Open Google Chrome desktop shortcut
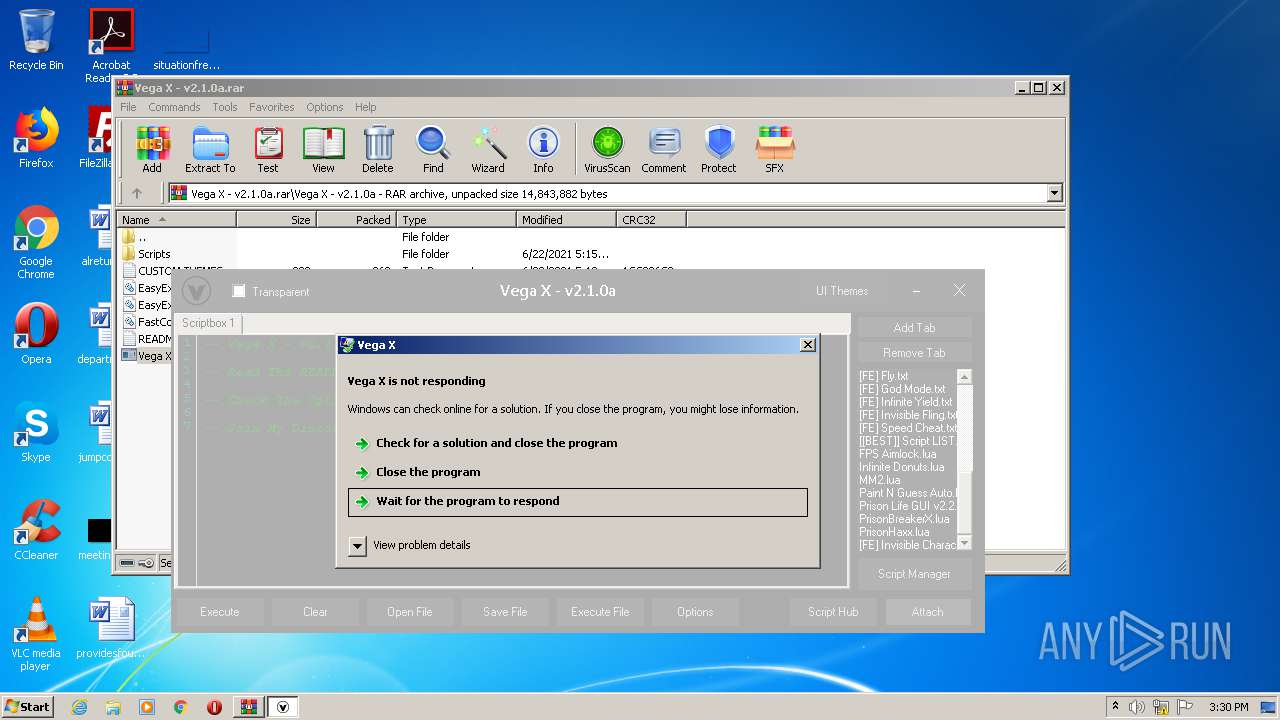Viewport: 1280px width, 720px height. click(x=36, y=243)
